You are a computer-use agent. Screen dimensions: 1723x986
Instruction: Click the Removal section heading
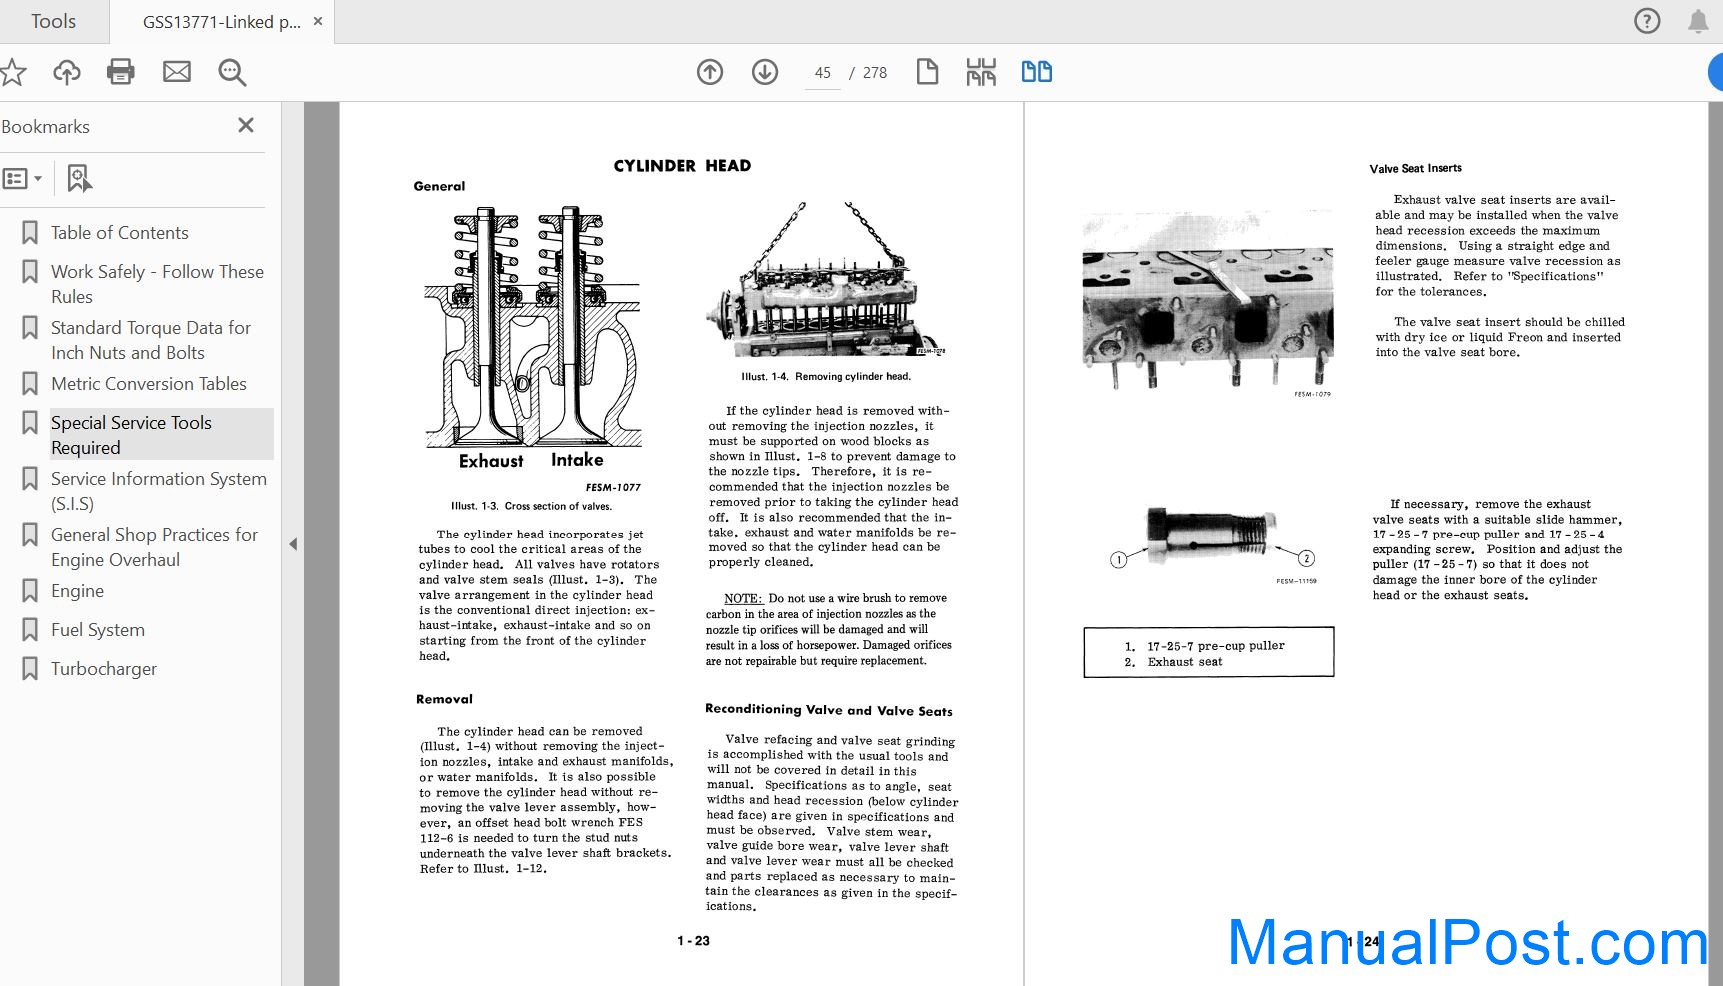point(444,699)
